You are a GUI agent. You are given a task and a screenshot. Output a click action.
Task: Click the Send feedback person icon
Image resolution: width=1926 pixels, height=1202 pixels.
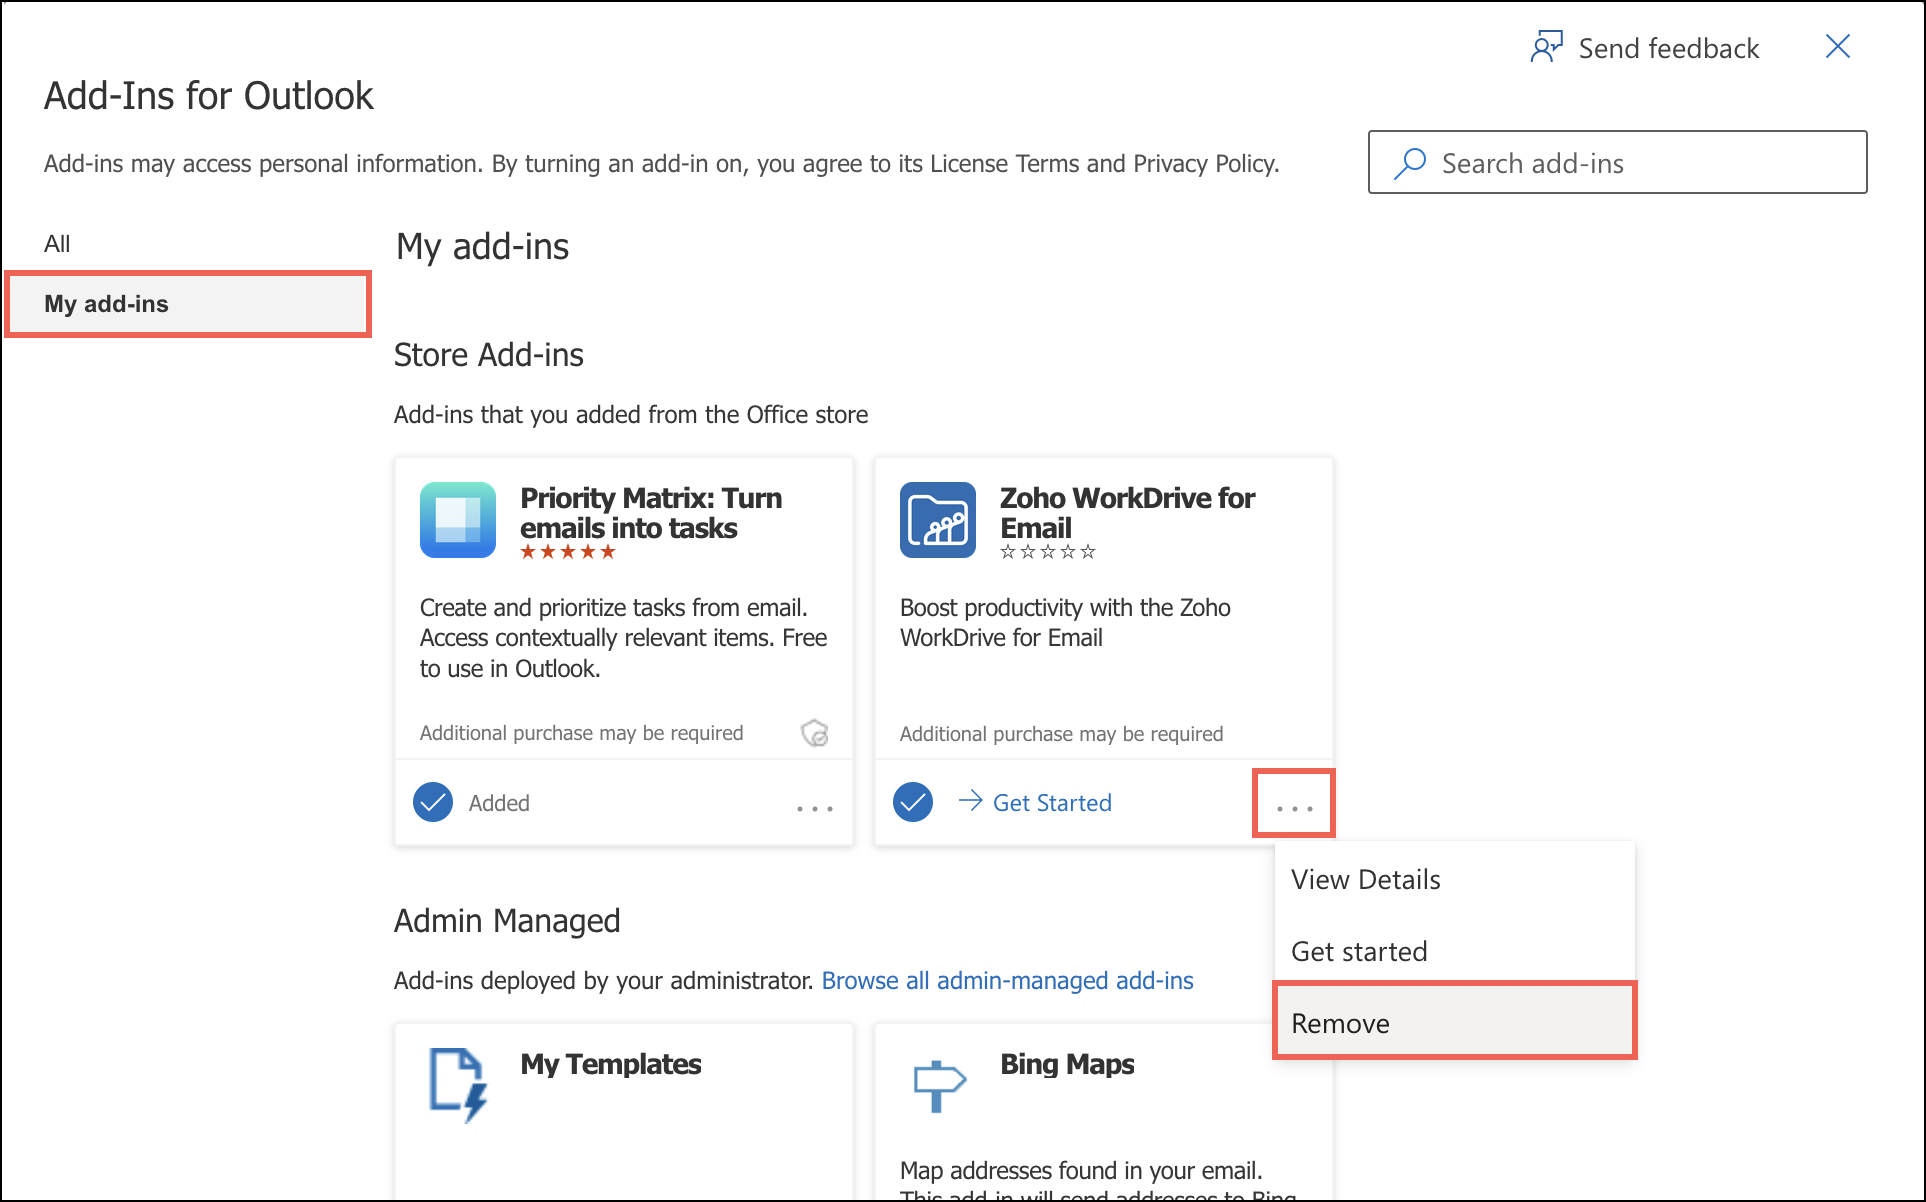point(1546,47)
